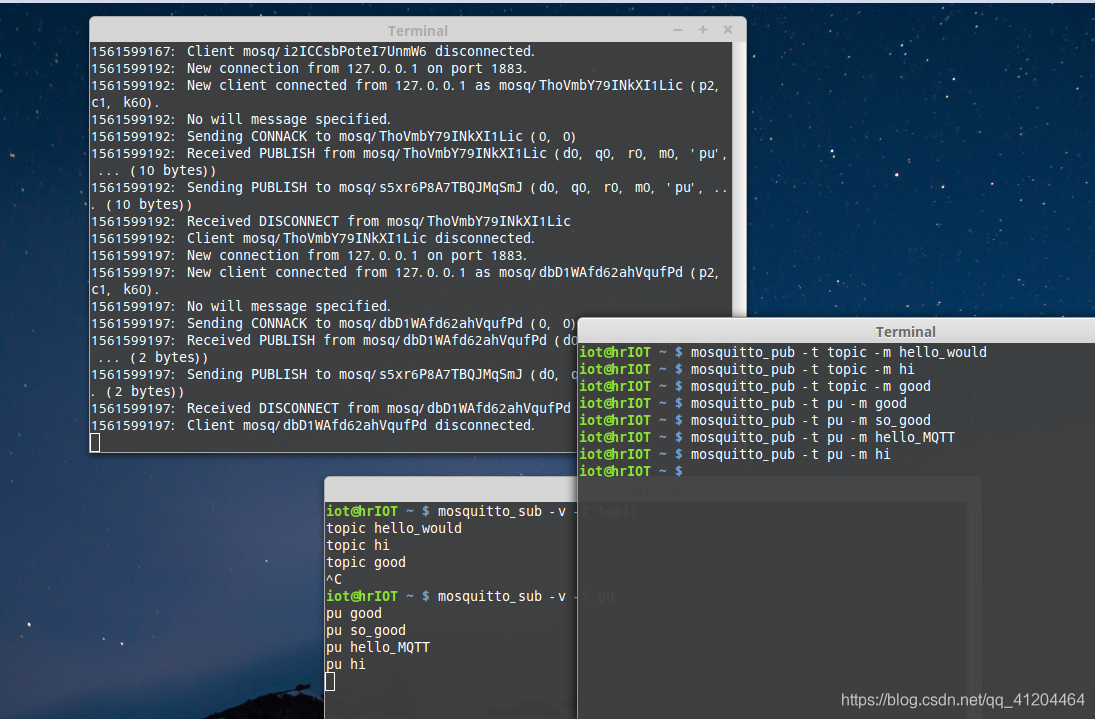The width and height of the screenshot is (1095, 719).
Task: Click the block cursor in the broker log Terminal
Action: 95,443
